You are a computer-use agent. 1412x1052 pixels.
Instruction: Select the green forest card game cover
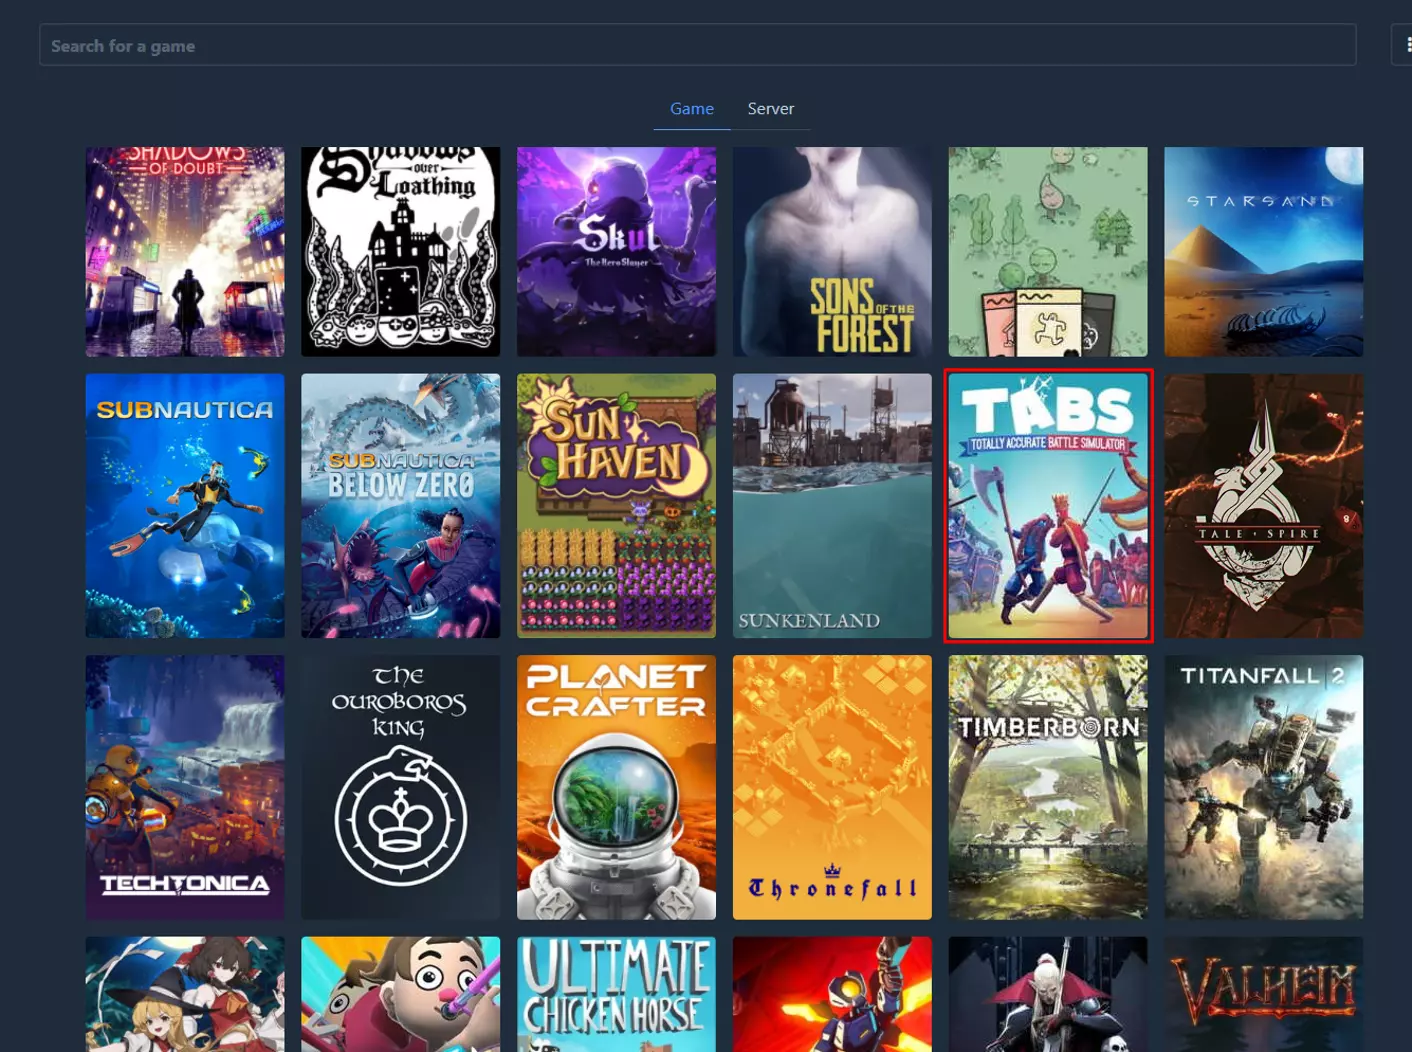click(x=1048, y=252)
